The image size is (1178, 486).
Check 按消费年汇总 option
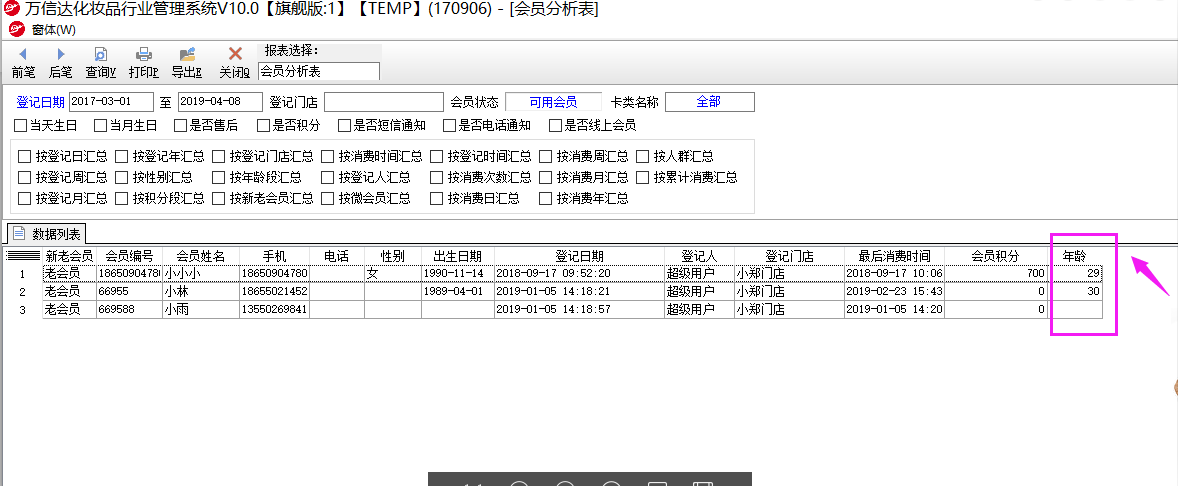(545, 198)
